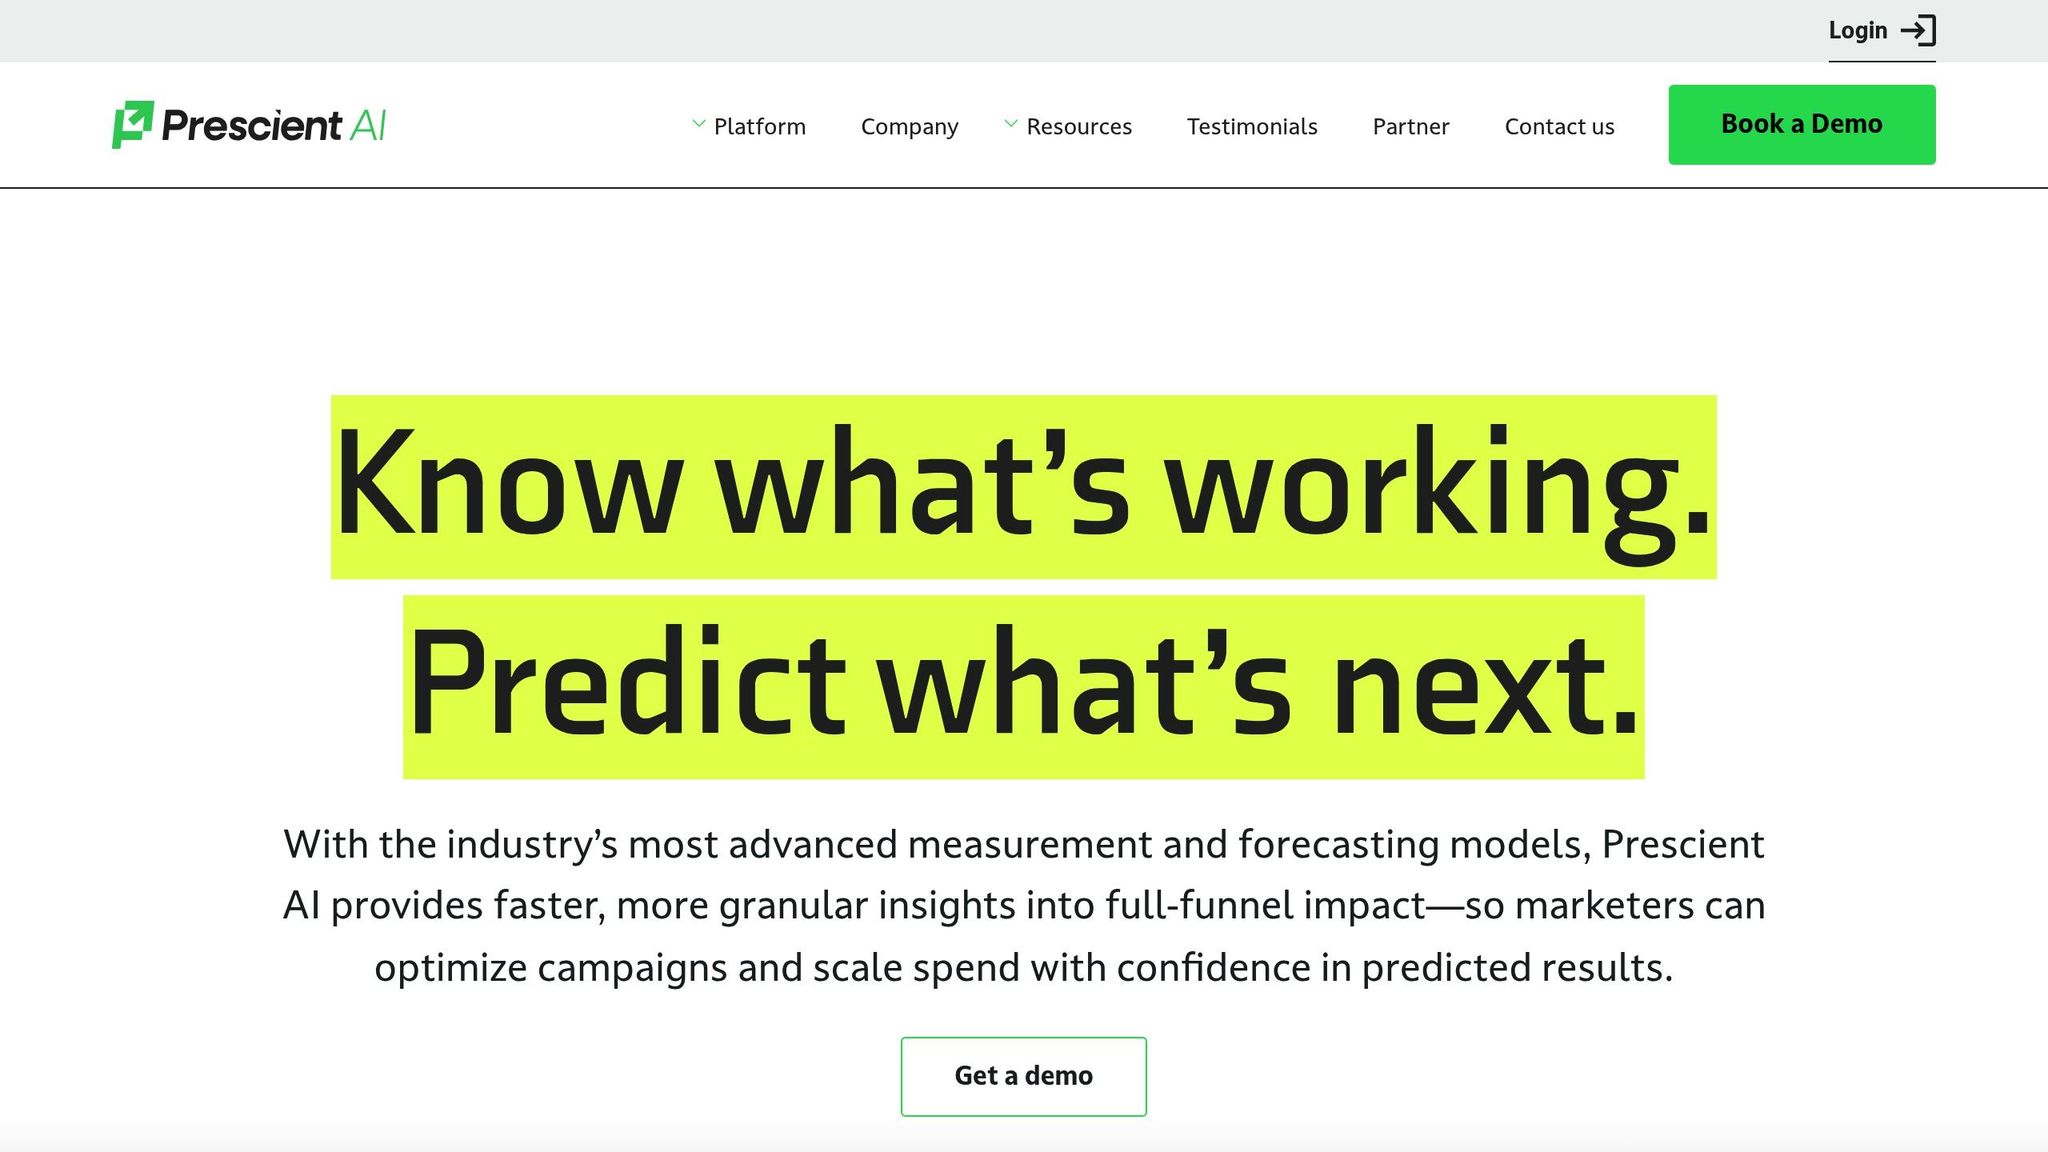Select the green chevron beside Resources
The width and height of the screenshot is (2048, 1152).
click(x=1010, y=121)
